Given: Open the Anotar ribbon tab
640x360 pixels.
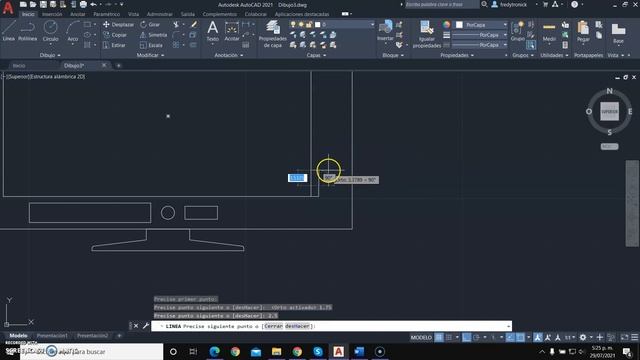Looking at the screenshot, I should click(78, 14).
